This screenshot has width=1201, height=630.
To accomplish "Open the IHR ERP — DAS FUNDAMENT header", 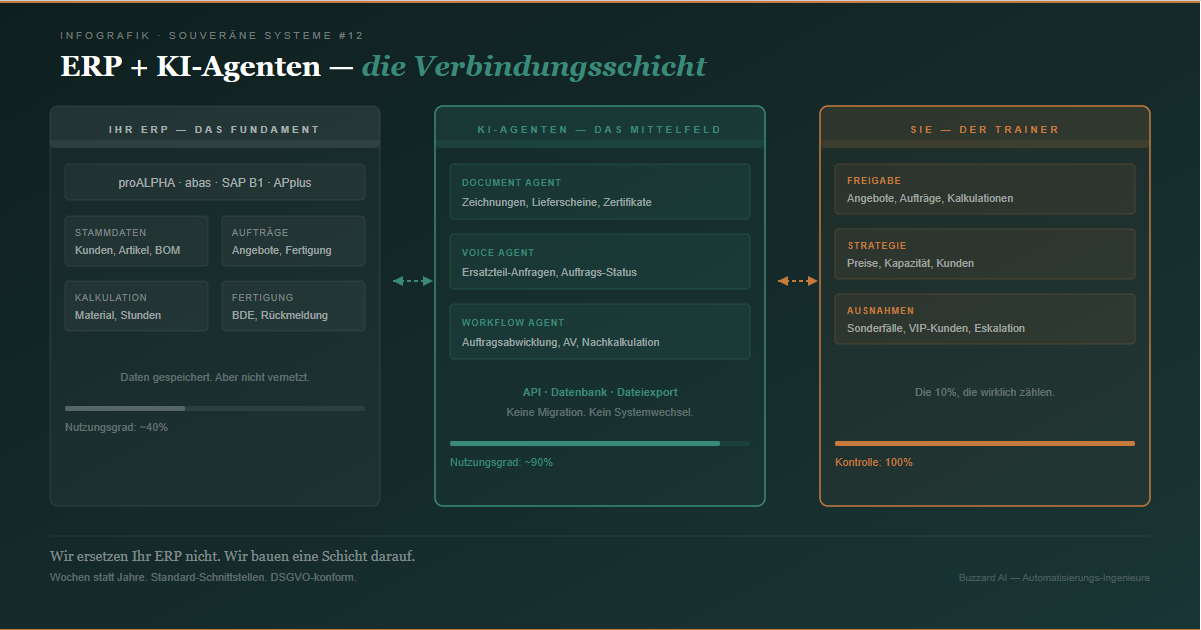I will (215, 128).
